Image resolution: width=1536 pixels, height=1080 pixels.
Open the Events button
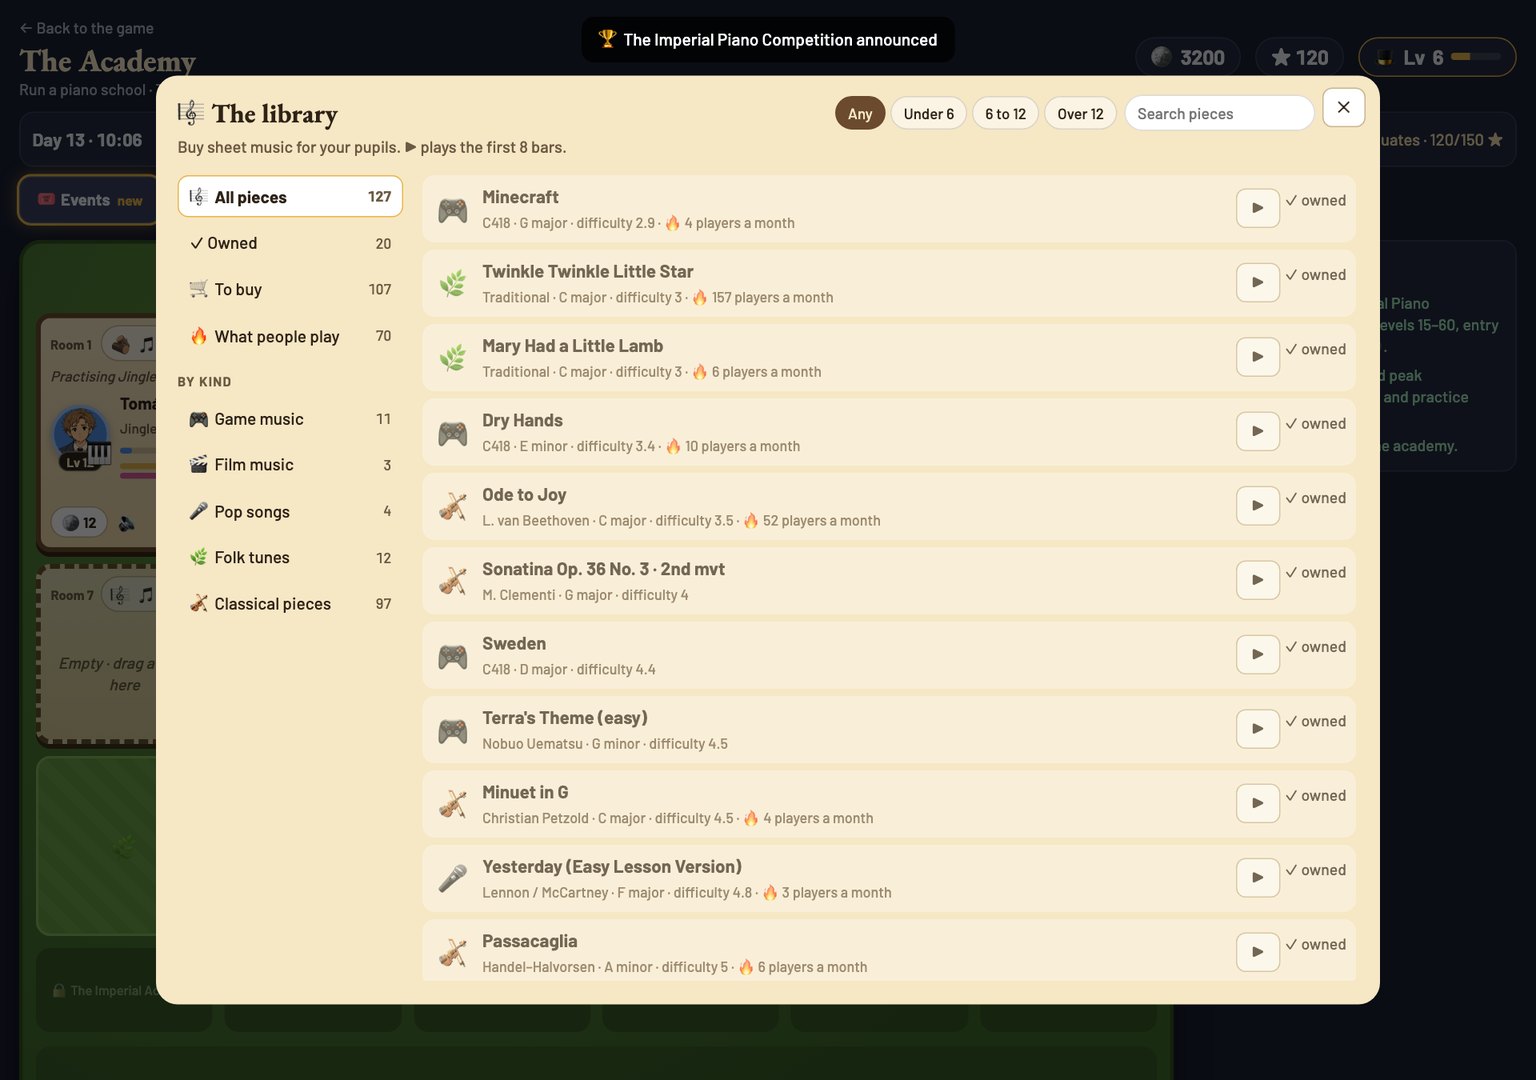[x=90, y=200]
